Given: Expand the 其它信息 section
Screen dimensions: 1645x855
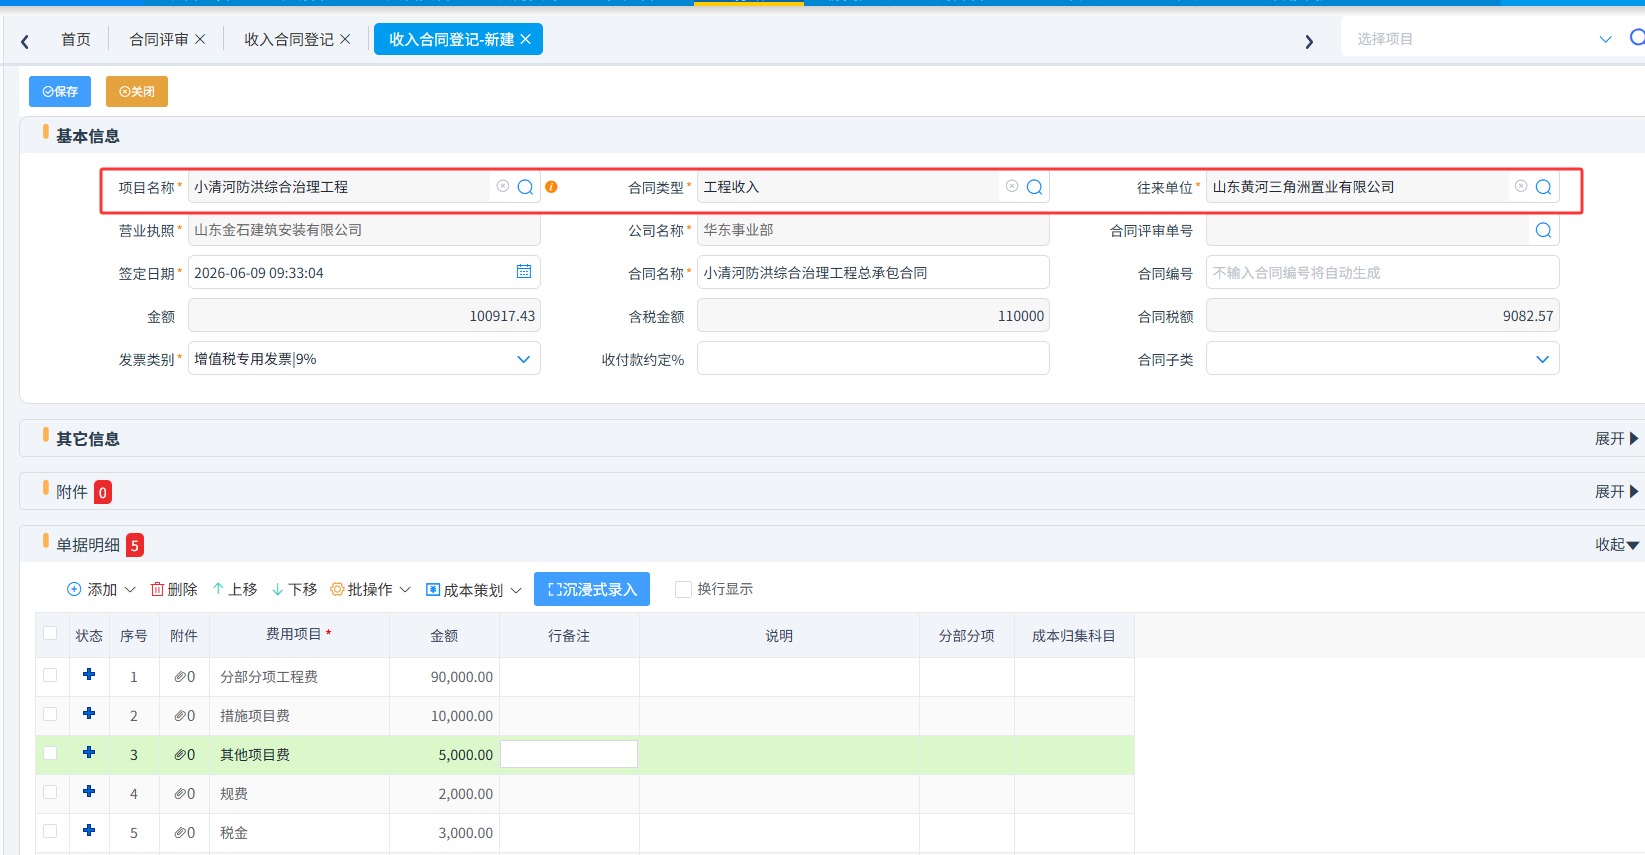Looking at the screenshot, I should pyautogui.click(x=1616, y=438).
